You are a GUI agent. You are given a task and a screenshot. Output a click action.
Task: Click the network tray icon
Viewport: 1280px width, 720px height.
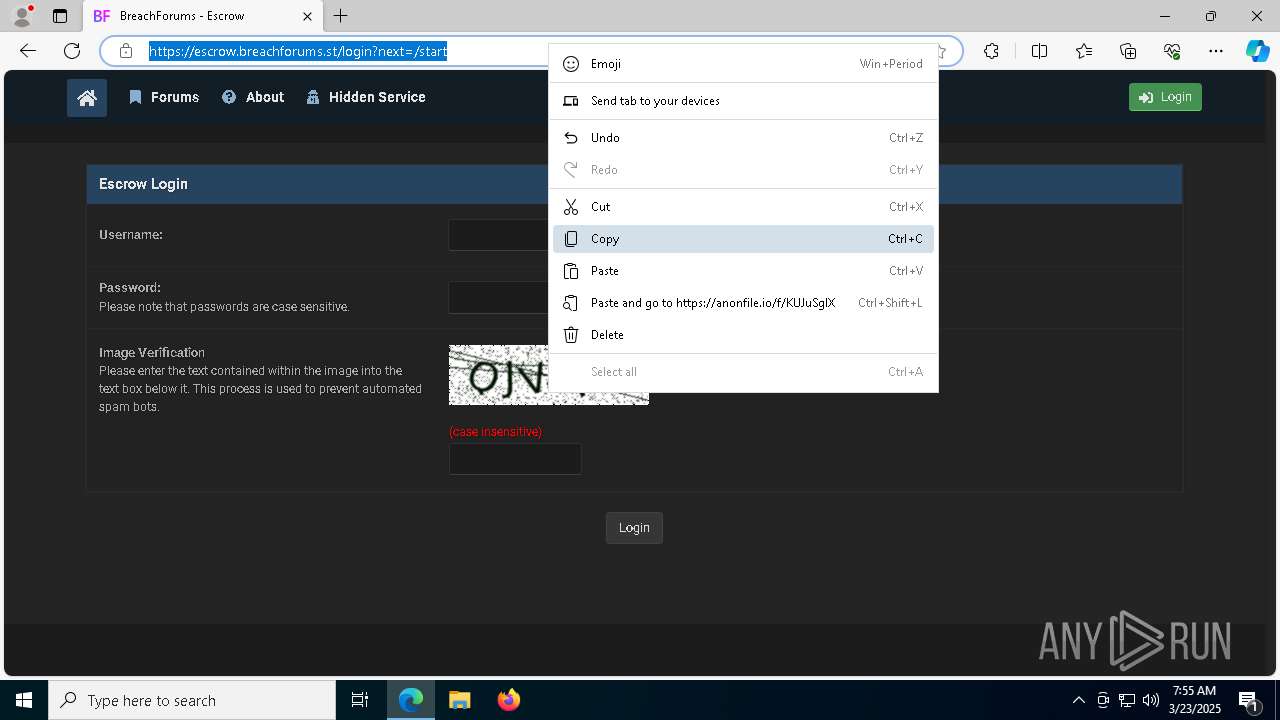click(1127, 700)
